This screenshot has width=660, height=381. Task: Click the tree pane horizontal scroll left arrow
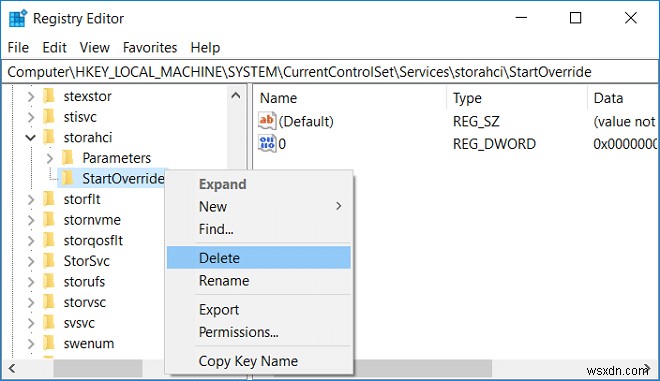click(12, 369)
